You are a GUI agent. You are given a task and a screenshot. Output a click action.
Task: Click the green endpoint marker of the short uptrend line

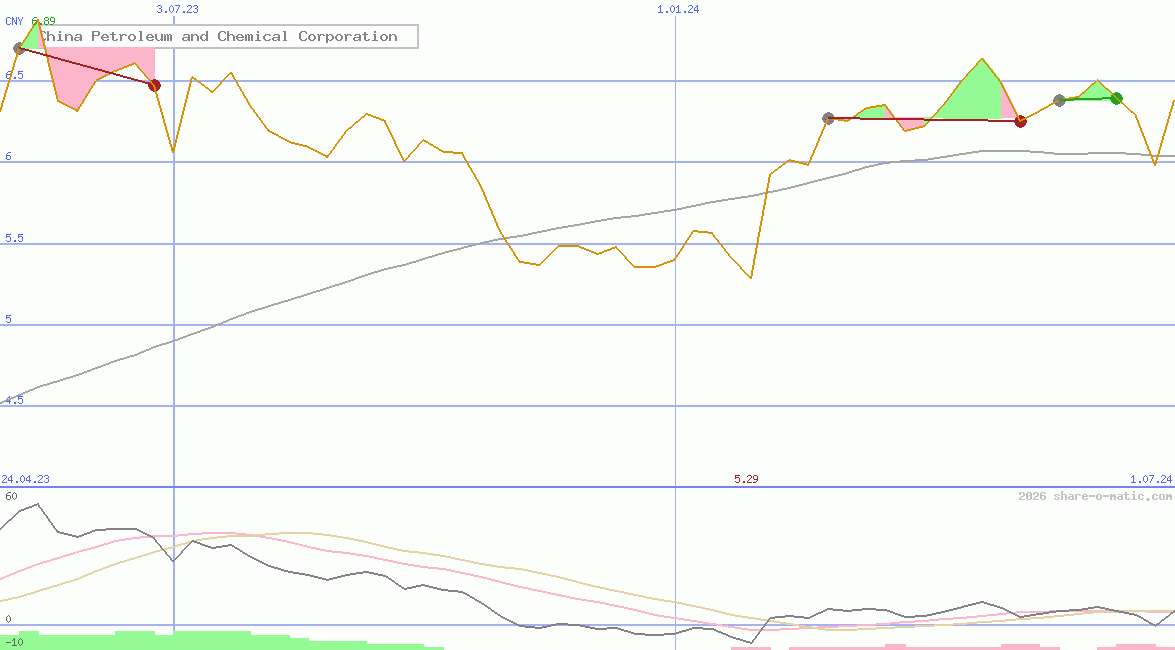click(x=1116, y=98)
